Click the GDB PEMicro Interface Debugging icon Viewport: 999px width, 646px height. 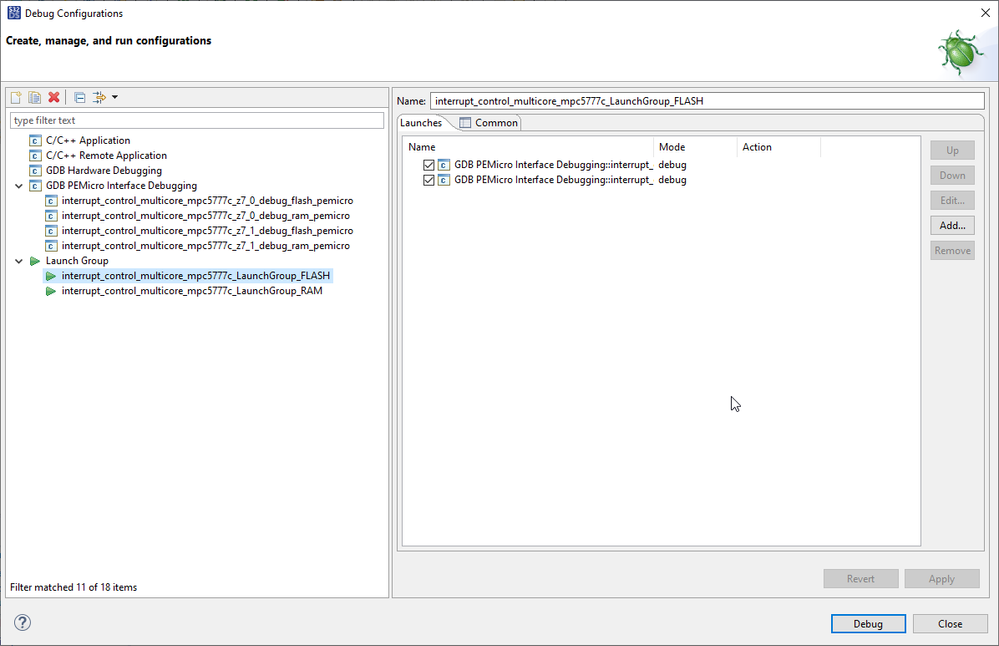pyautogui.click(x=35, y=186)
